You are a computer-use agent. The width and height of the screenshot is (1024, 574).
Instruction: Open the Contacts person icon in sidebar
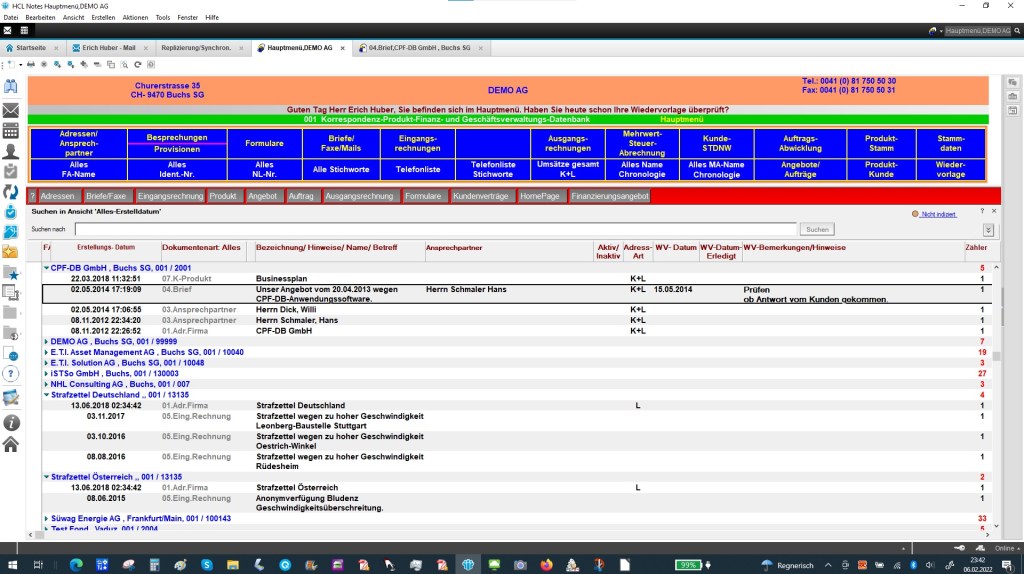click(11, 151)
